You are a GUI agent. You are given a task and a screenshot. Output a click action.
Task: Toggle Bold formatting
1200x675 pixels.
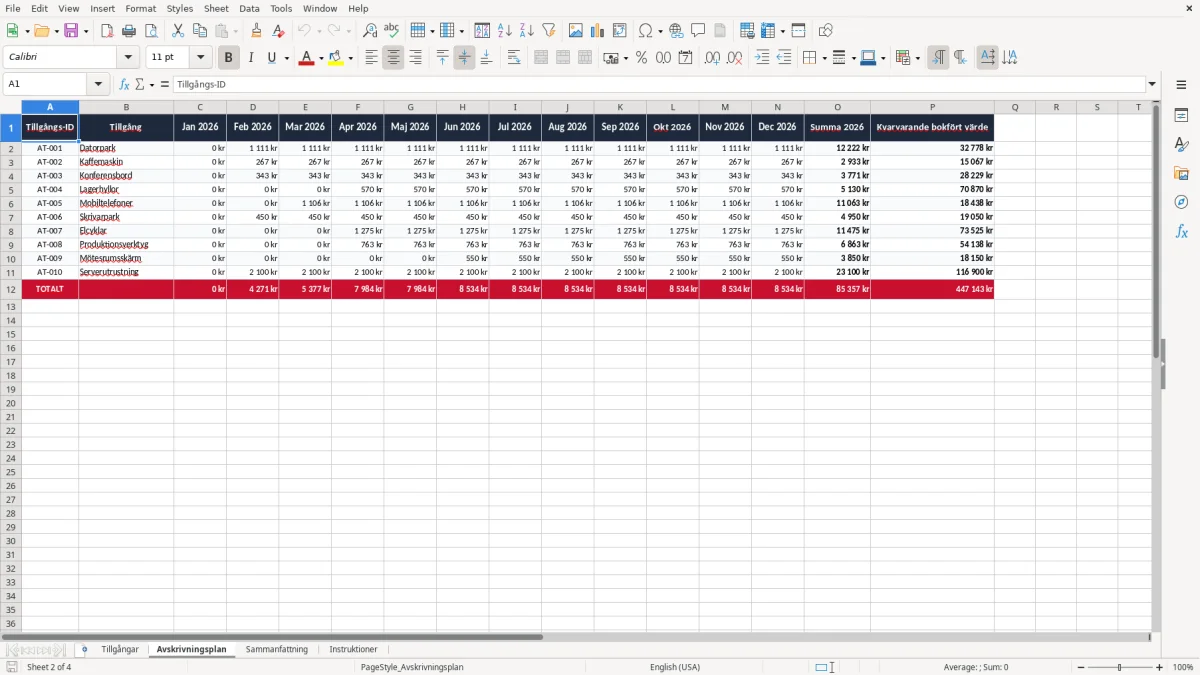pyautogui.click(x=228, y=58)
